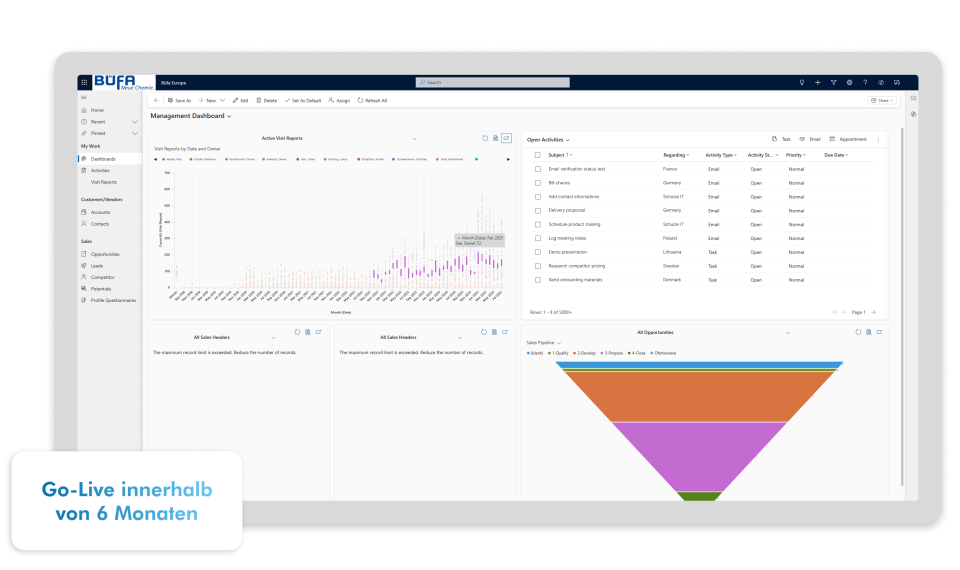The height and width of the screenshot is (570, 960).
Task: Go to Accounts in the sidebar
Action: pos(100,212)
